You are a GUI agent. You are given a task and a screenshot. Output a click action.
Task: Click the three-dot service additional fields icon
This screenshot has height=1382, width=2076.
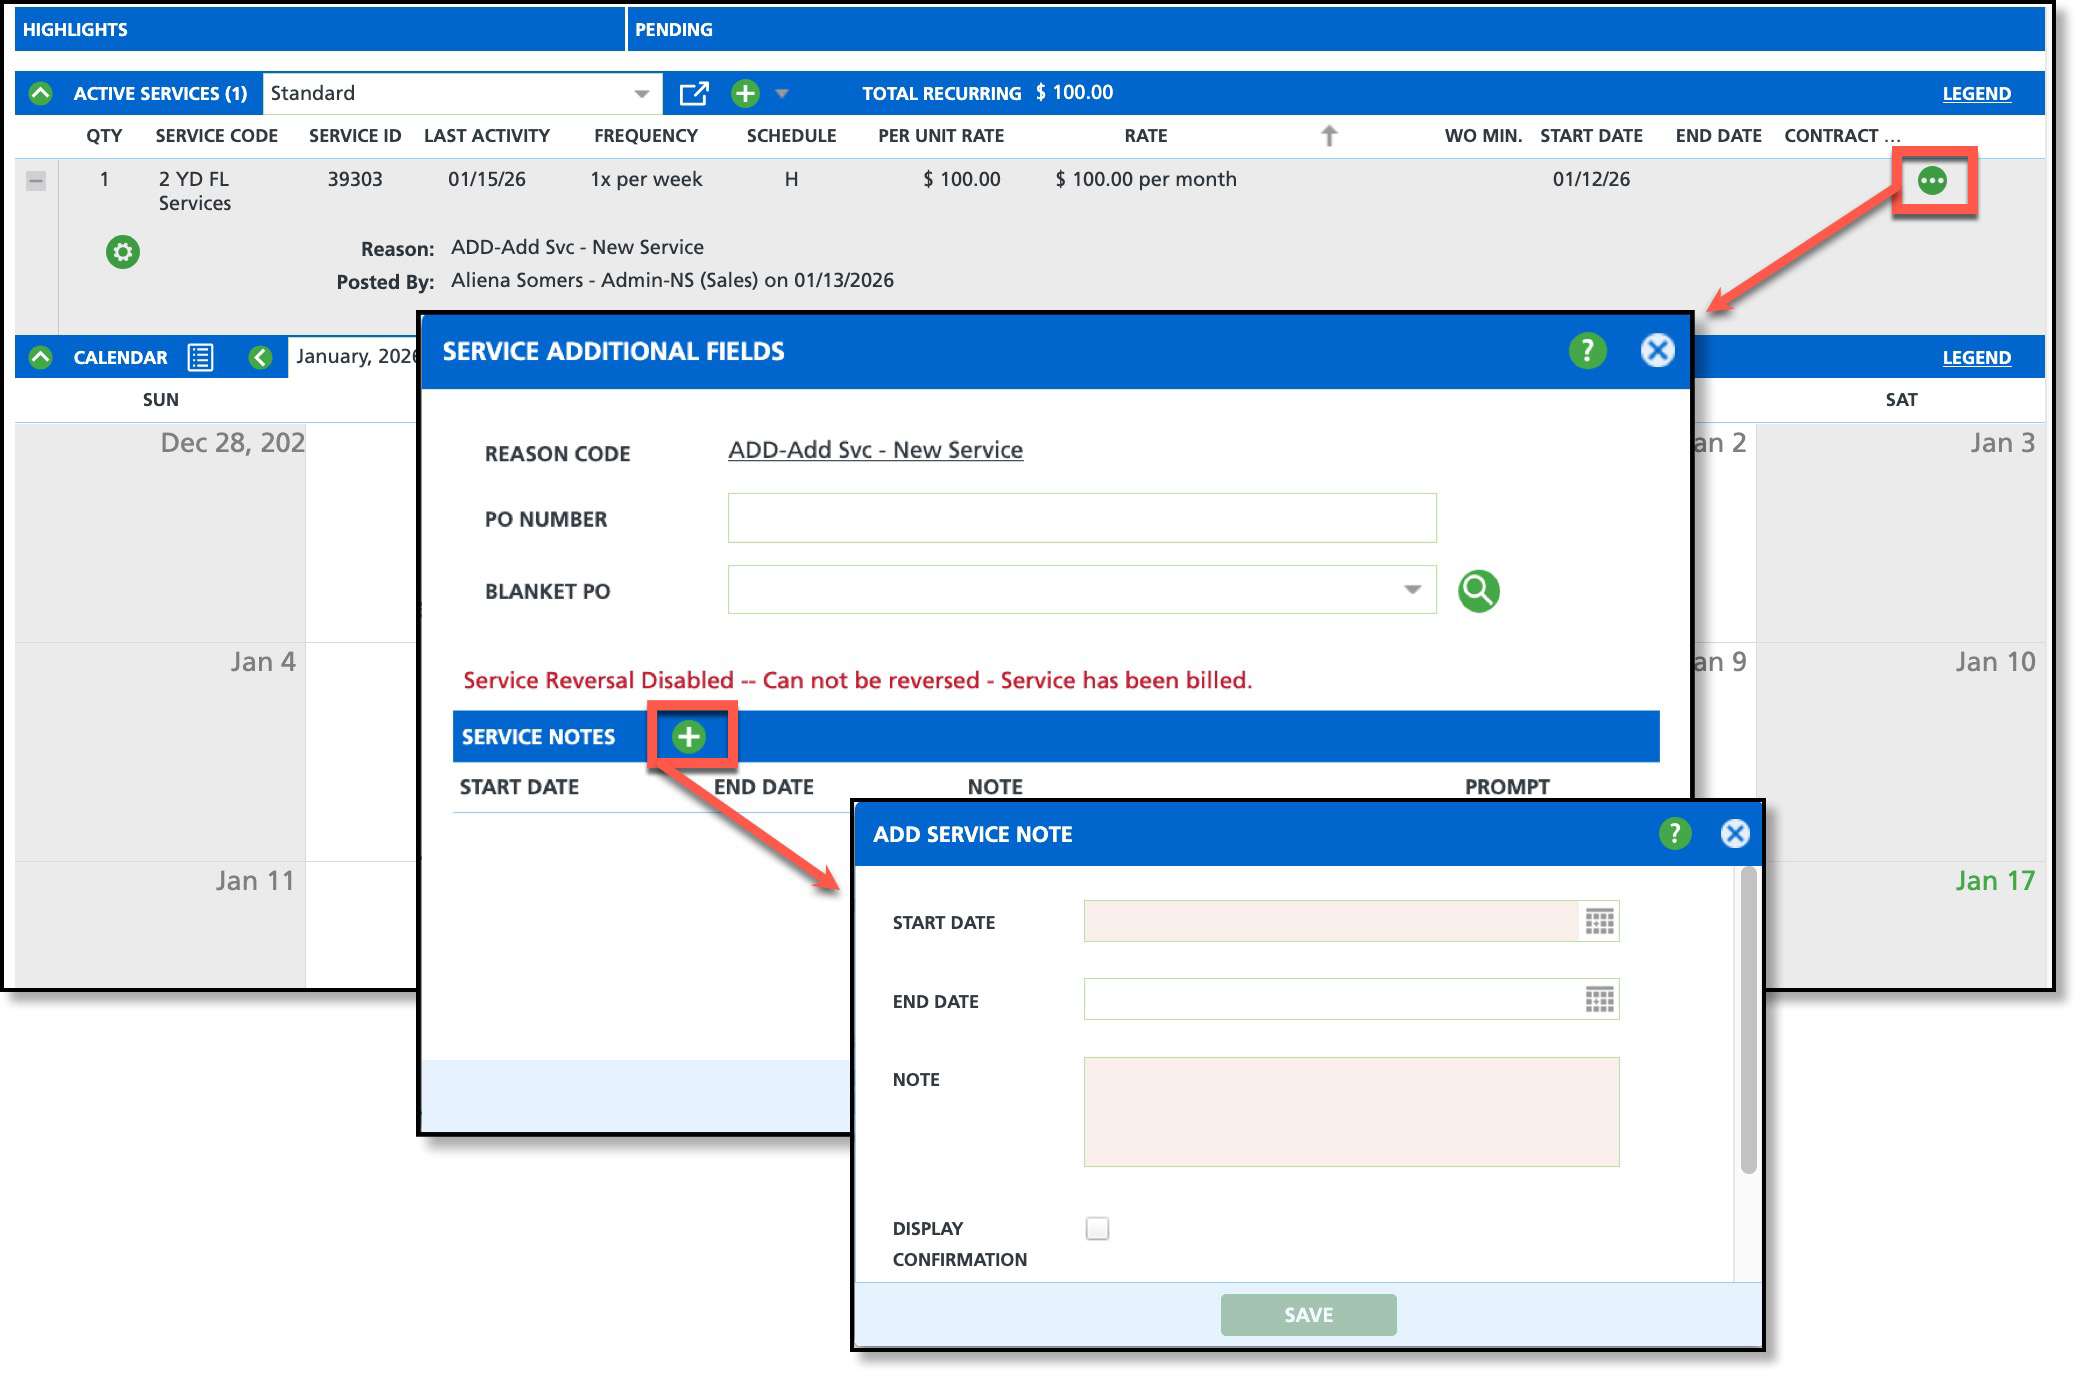point(1931,181)
